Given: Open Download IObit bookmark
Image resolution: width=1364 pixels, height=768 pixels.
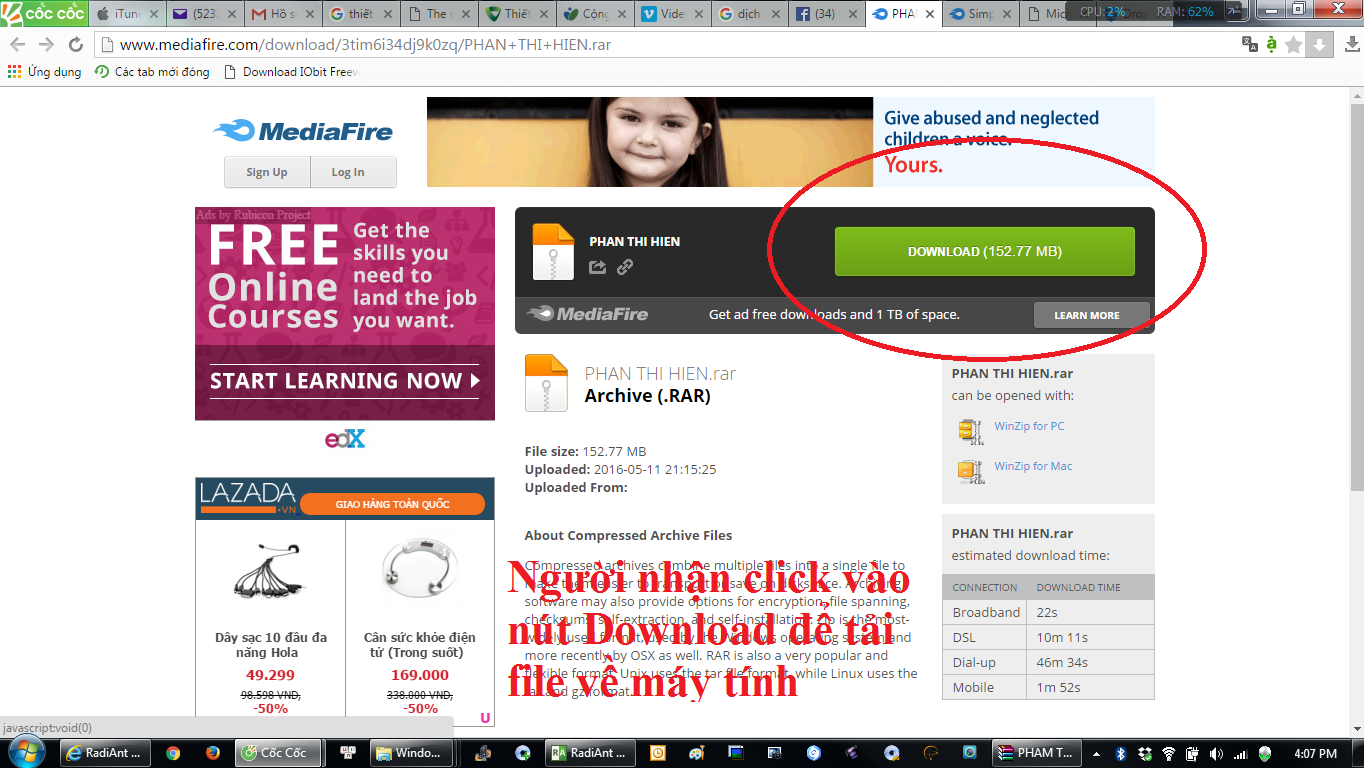Looking at the screenshot, I should [291, 72].
